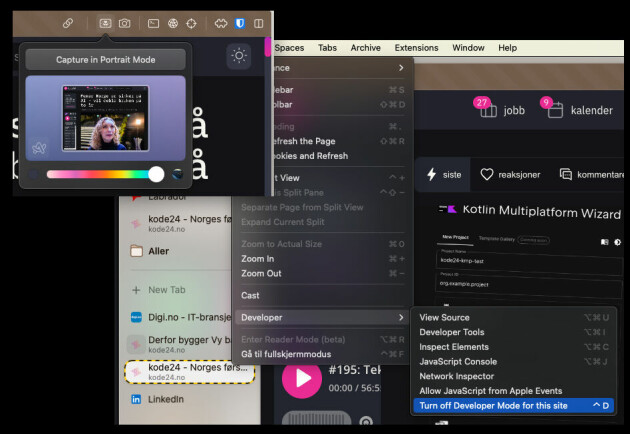Open the Spaces menu in menu bar
The width and height of the screenshot is (630, 434).
pyautogui.click(x=289, y=48)
